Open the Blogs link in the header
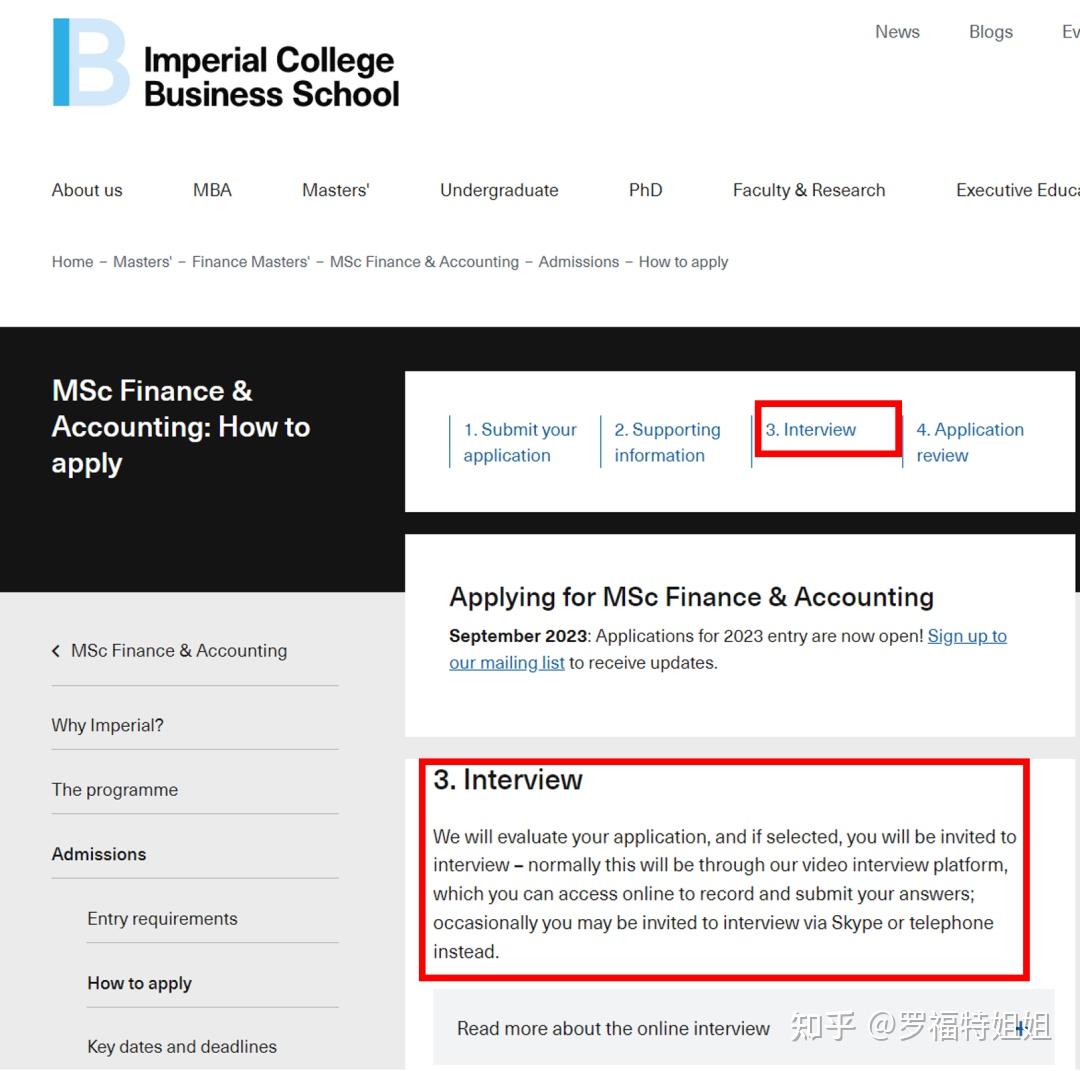Screen dimensions: 1080x1071 click(x=990, y=32)
